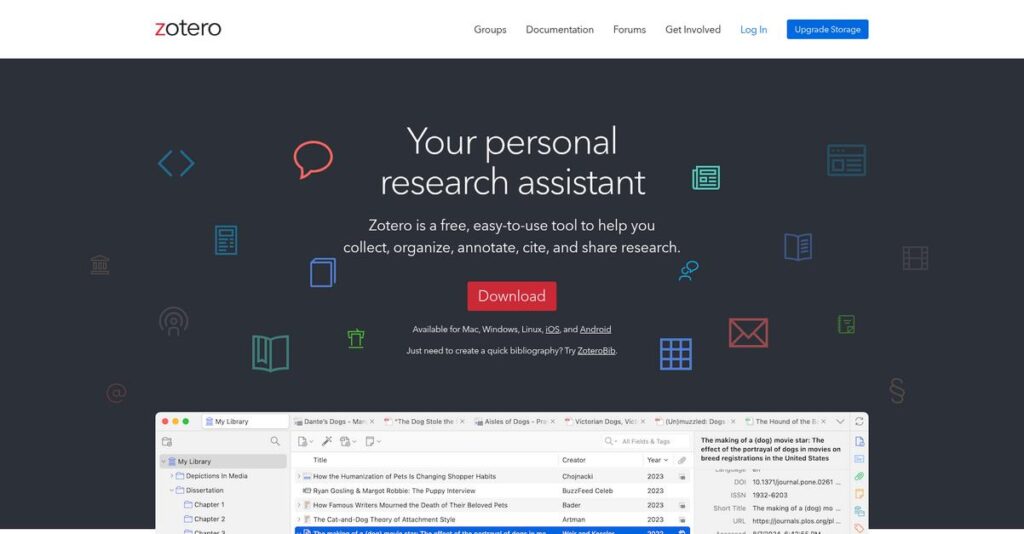Close the Aisles of Dogs tab

click(552, 422)
